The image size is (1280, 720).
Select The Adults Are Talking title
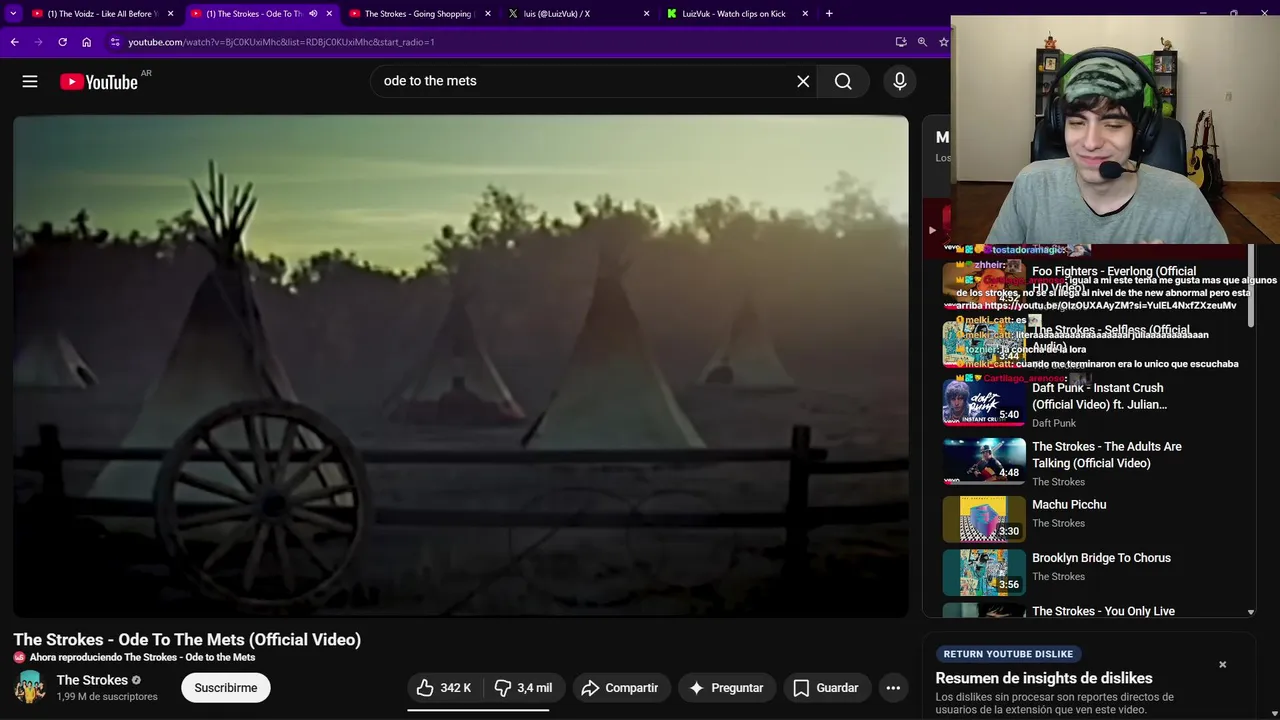pos(1107,455)
